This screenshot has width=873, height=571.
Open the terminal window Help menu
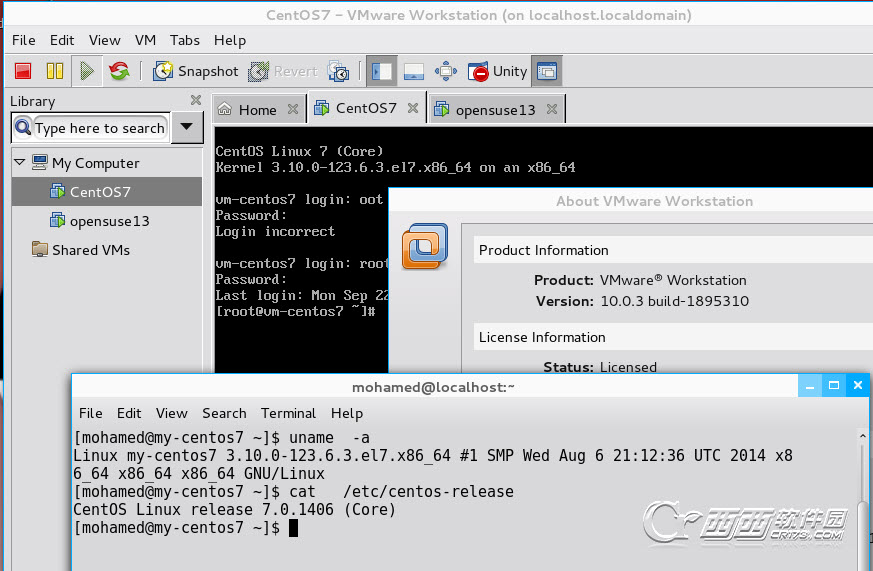[347, 413]
